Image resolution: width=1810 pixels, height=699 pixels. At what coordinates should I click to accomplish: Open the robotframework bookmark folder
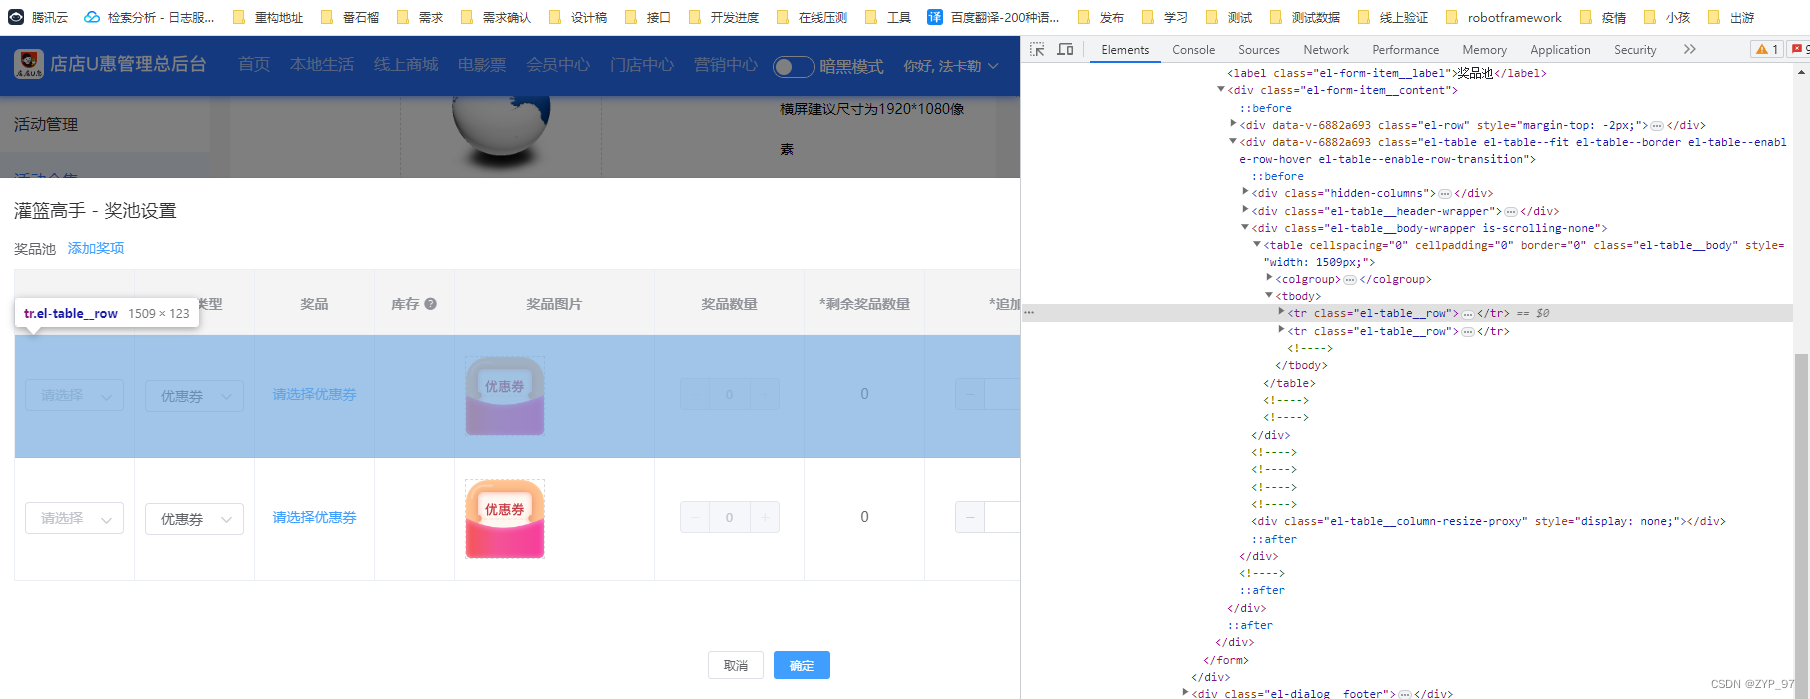pyautogui.click(x=1503, y=17)
